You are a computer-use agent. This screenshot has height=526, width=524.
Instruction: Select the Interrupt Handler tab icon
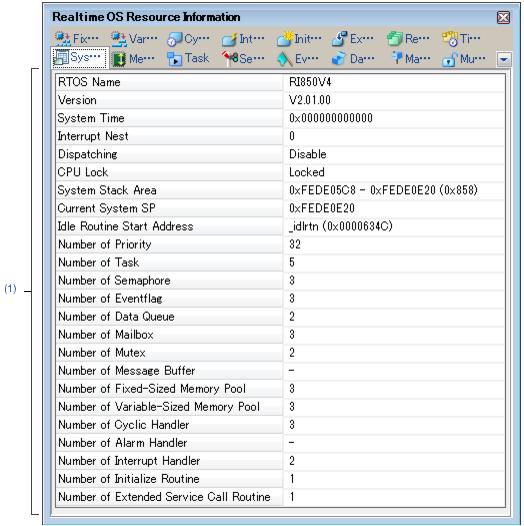(x=229, y=39)
